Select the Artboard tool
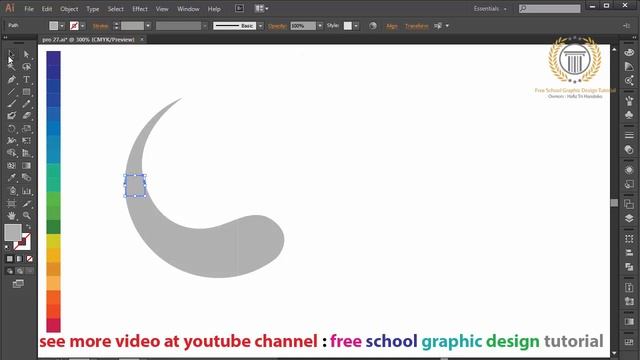Screen dimensions: 640x360 pyautogui.click(x=11, y=203)
